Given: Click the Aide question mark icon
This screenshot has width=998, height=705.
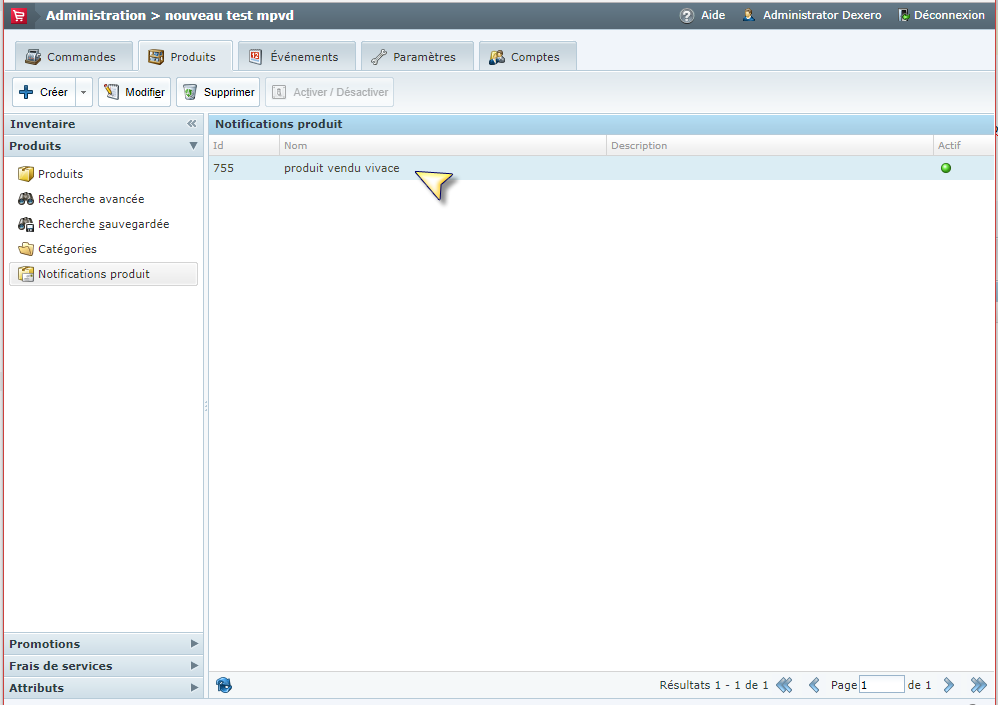Looking at the screenshot, I should tap(687, 15).
